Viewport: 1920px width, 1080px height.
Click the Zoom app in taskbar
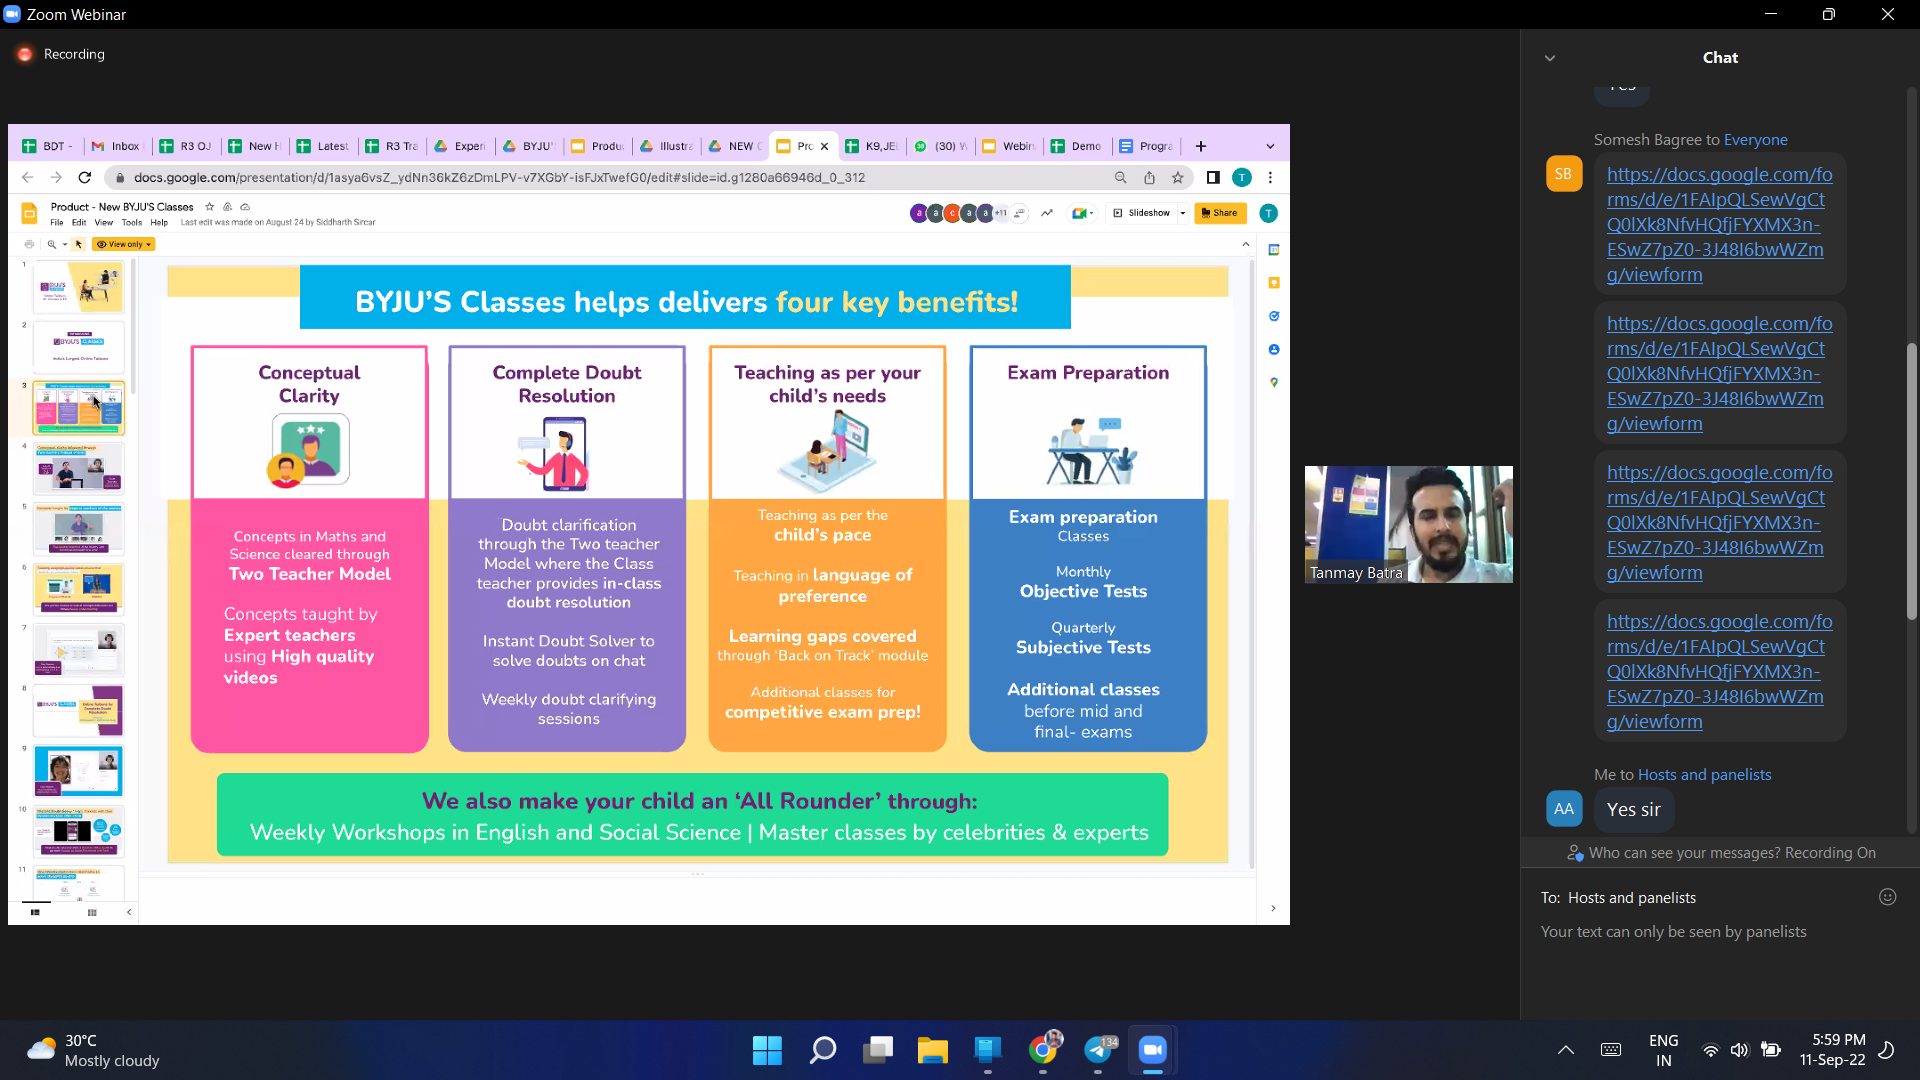(1152, 1050)
